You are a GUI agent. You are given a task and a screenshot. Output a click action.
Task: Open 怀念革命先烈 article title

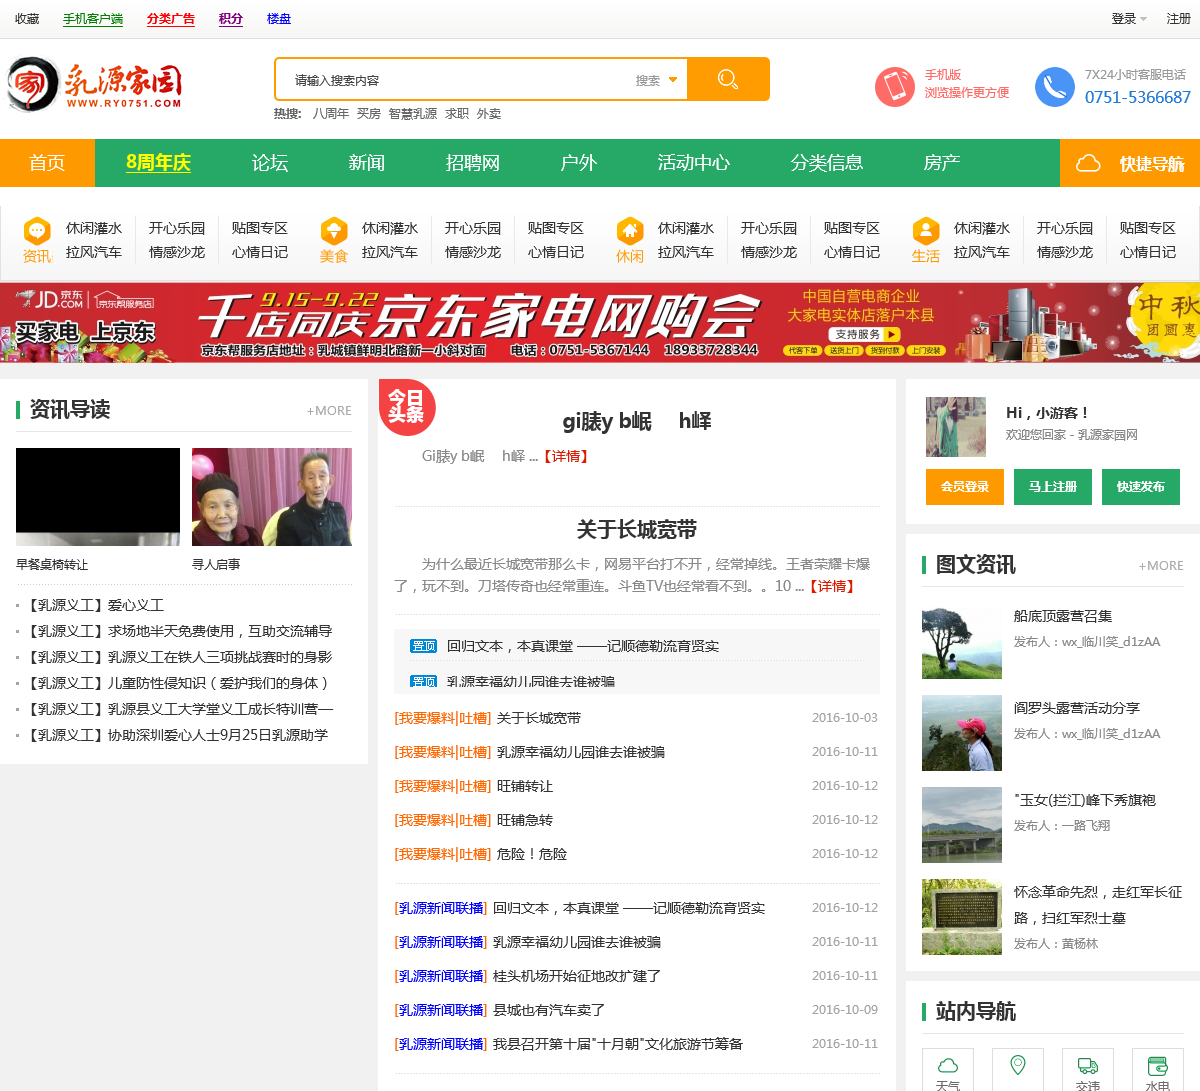(x=1098, y=904)
